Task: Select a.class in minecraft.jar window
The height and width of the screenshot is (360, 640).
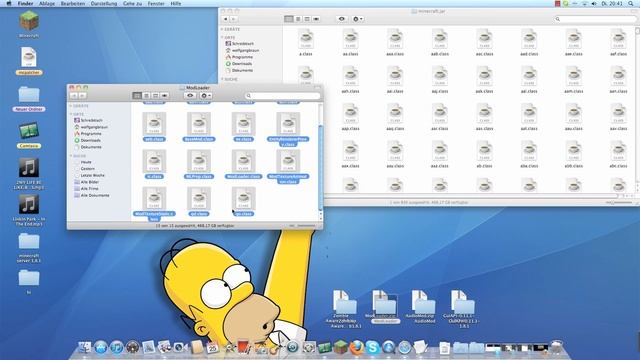Action: click(306, 39)
